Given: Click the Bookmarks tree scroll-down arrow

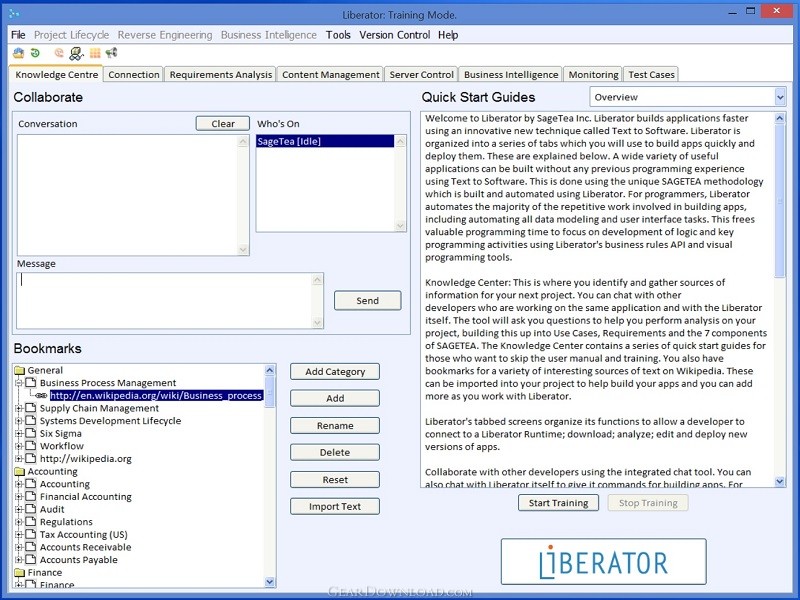Looking at the screenshot, I should tap(270, 582).
